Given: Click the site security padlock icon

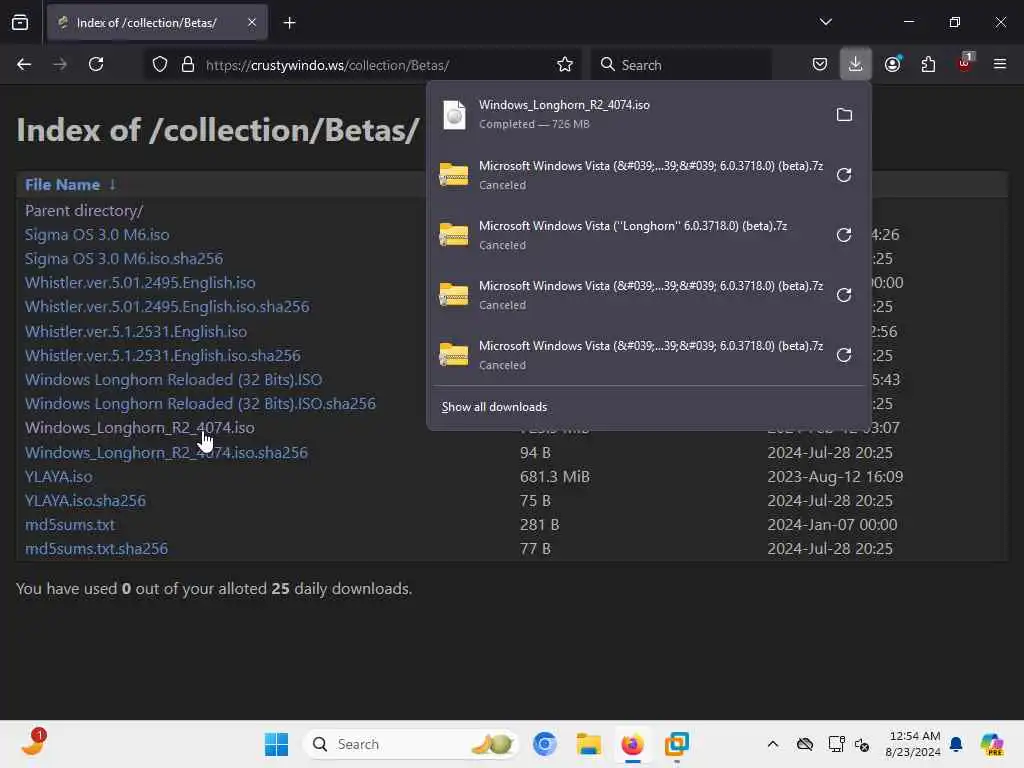Looking at the screenshot, I should pyautogui.click(x=188, y=65).
